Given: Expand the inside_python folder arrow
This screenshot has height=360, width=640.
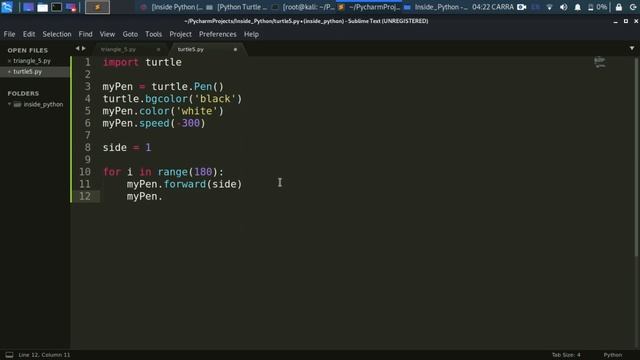Looking at the screenshot, I should [9, 104].
